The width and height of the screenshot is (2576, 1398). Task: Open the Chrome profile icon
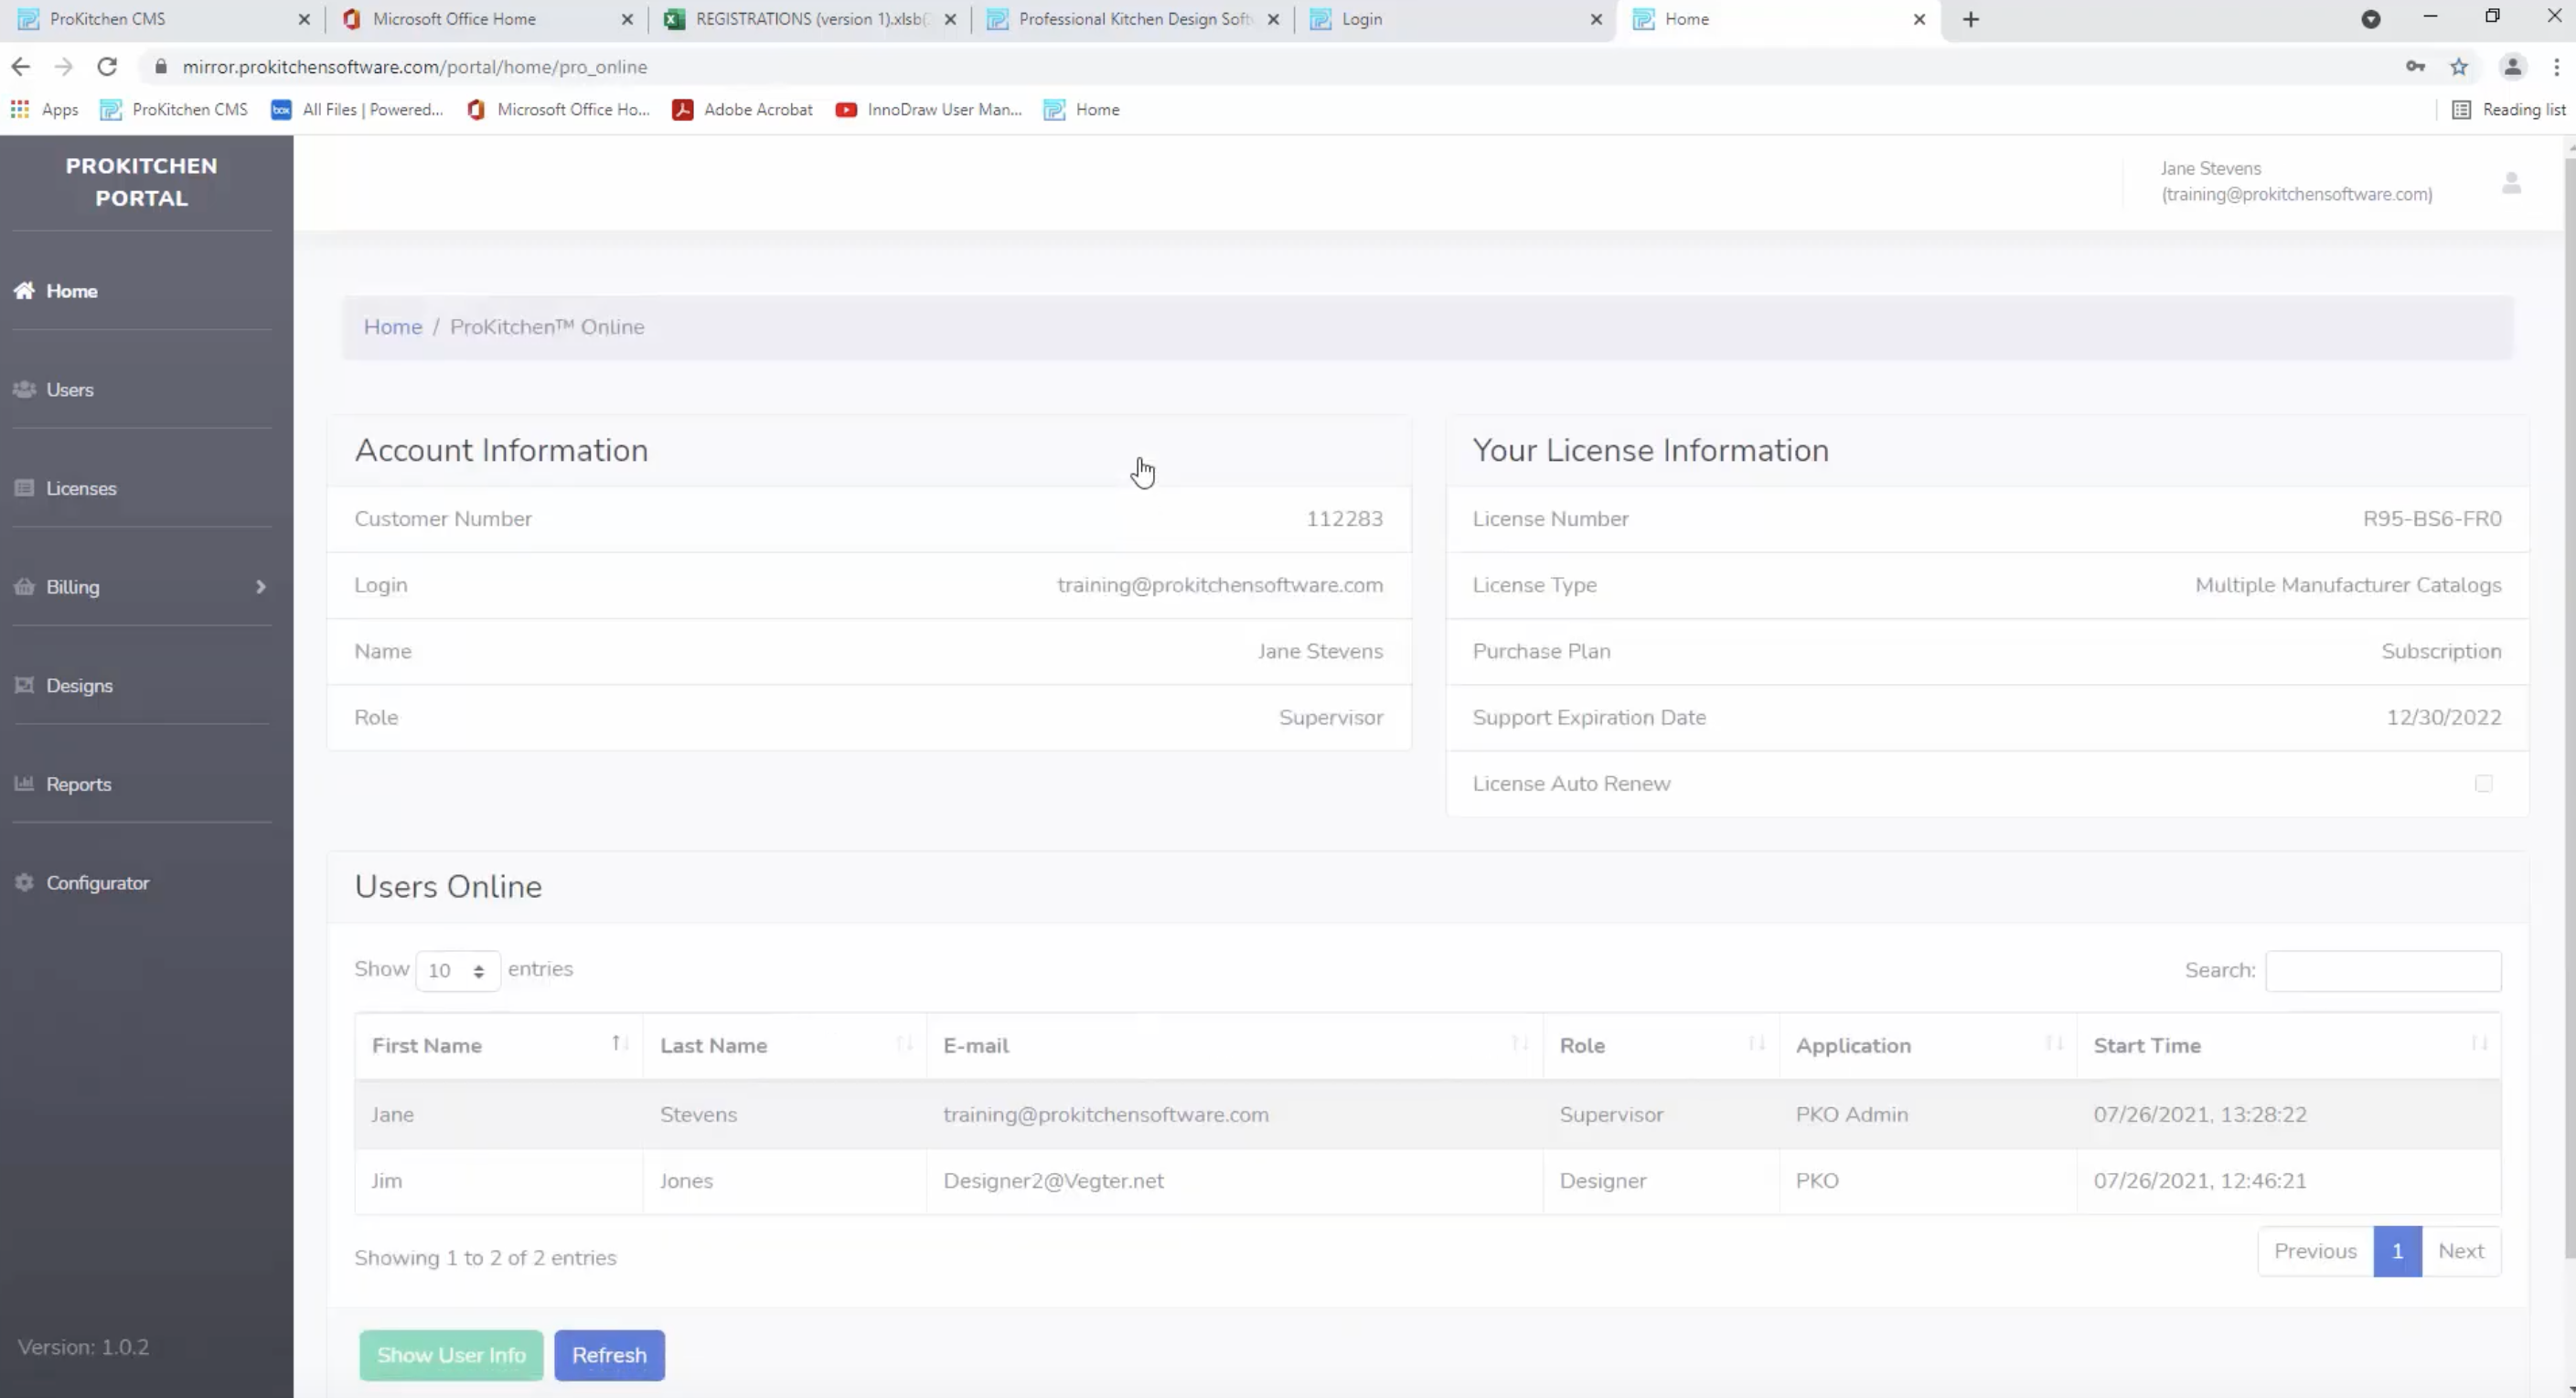(2512, 67)
